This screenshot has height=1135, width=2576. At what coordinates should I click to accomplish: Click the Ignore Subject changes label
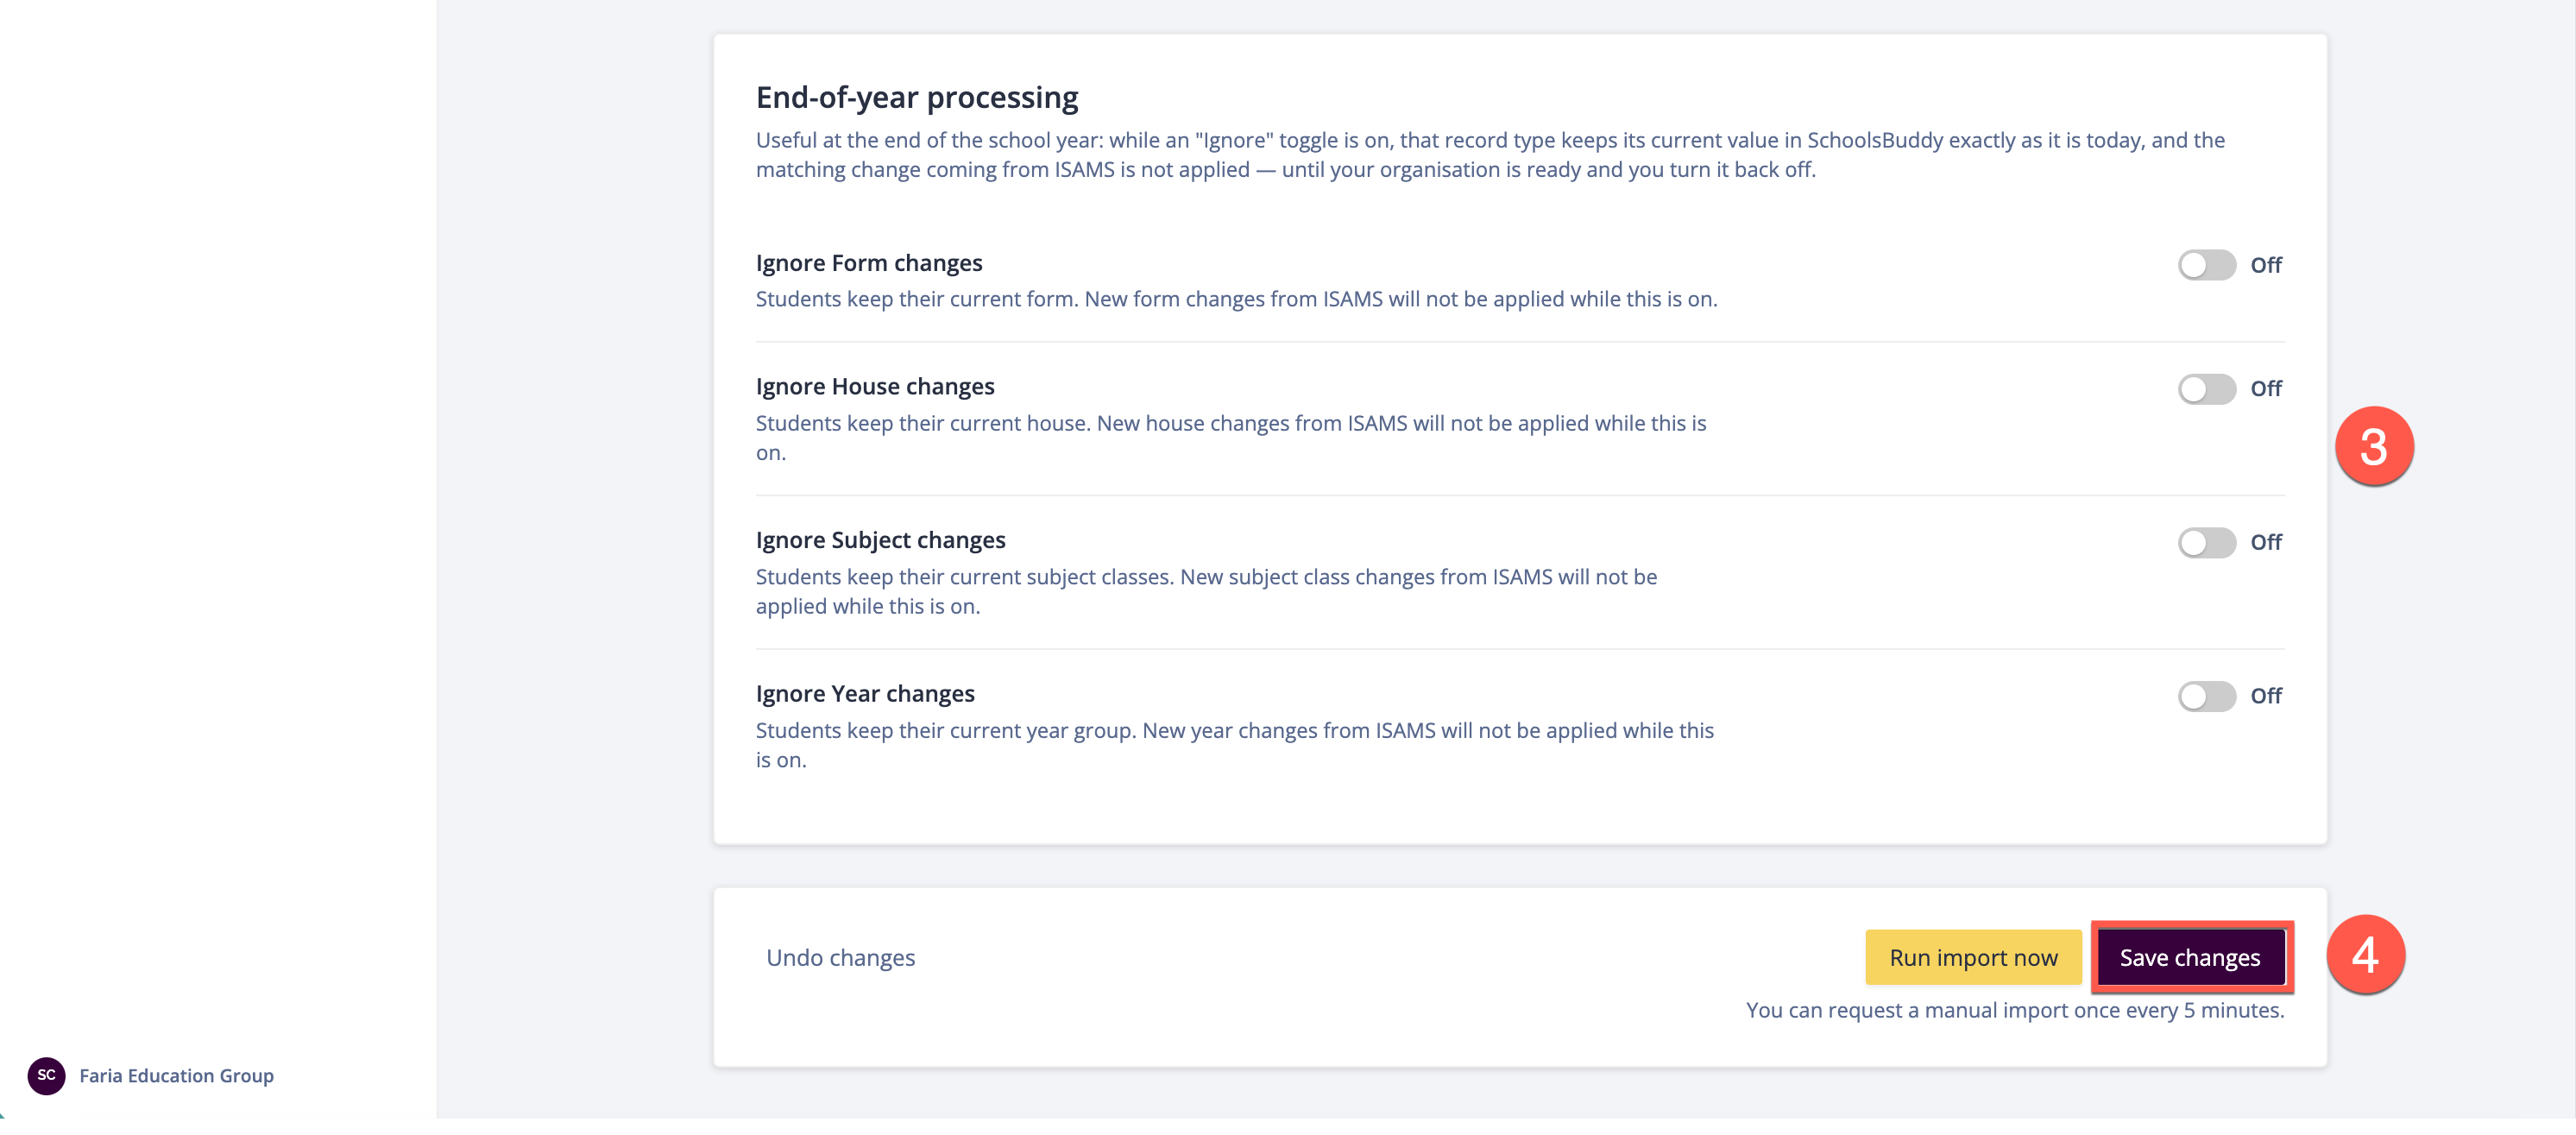coord(881,540)
